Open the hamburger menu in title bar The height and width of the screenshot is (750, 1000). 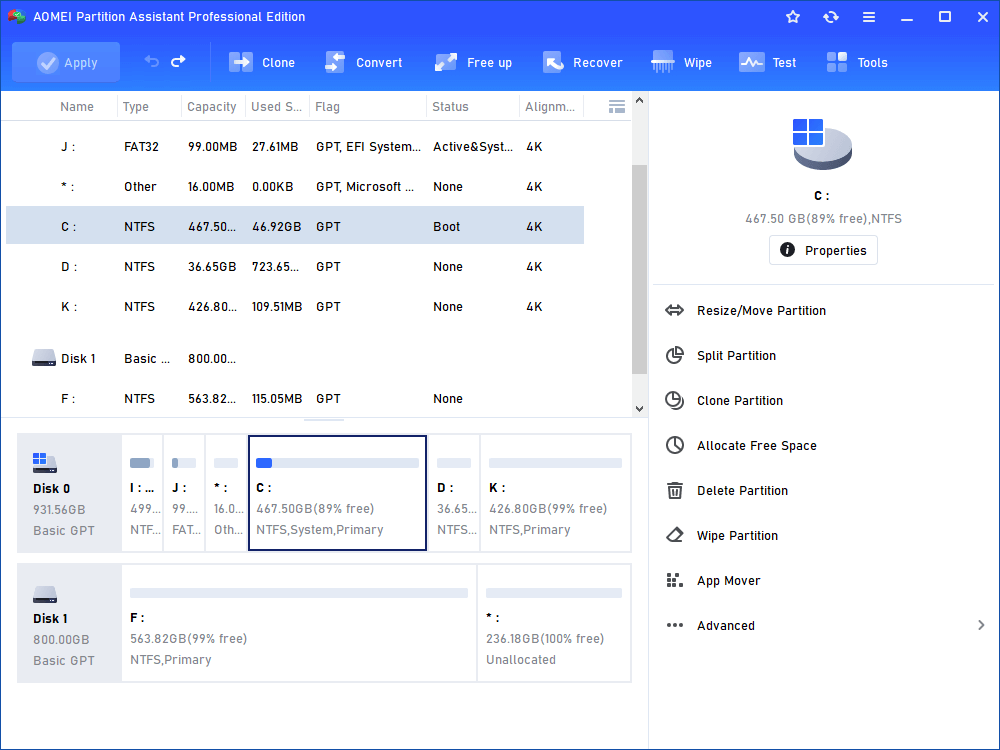coord(869,17)
